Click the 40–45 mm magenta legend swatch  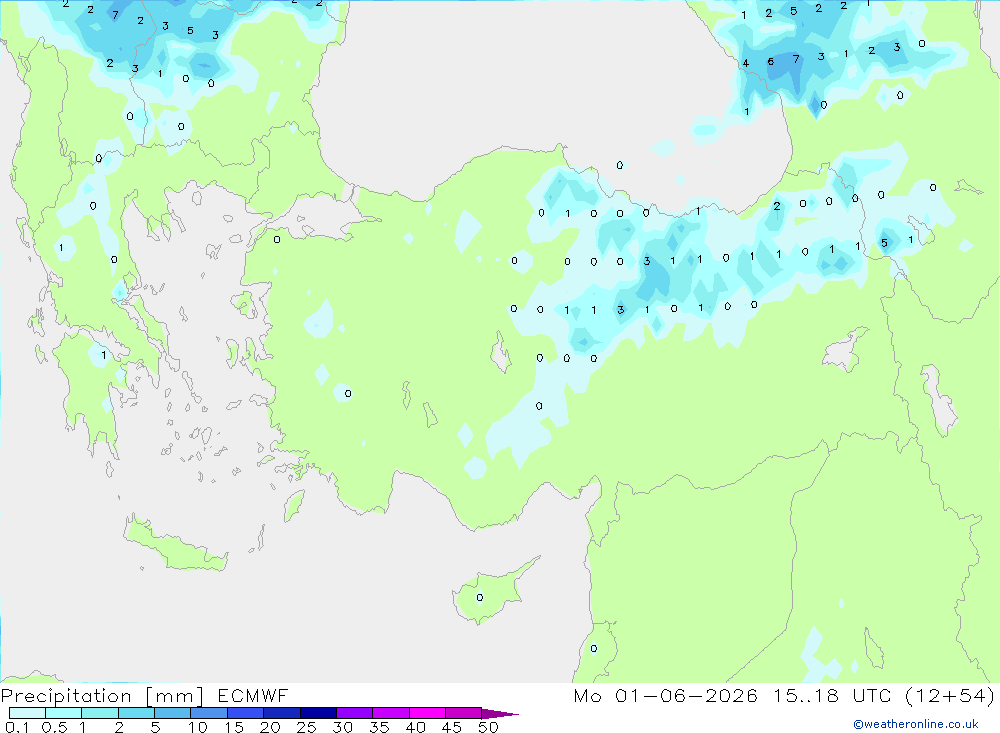pyautogui.click(x=427, y=713)
